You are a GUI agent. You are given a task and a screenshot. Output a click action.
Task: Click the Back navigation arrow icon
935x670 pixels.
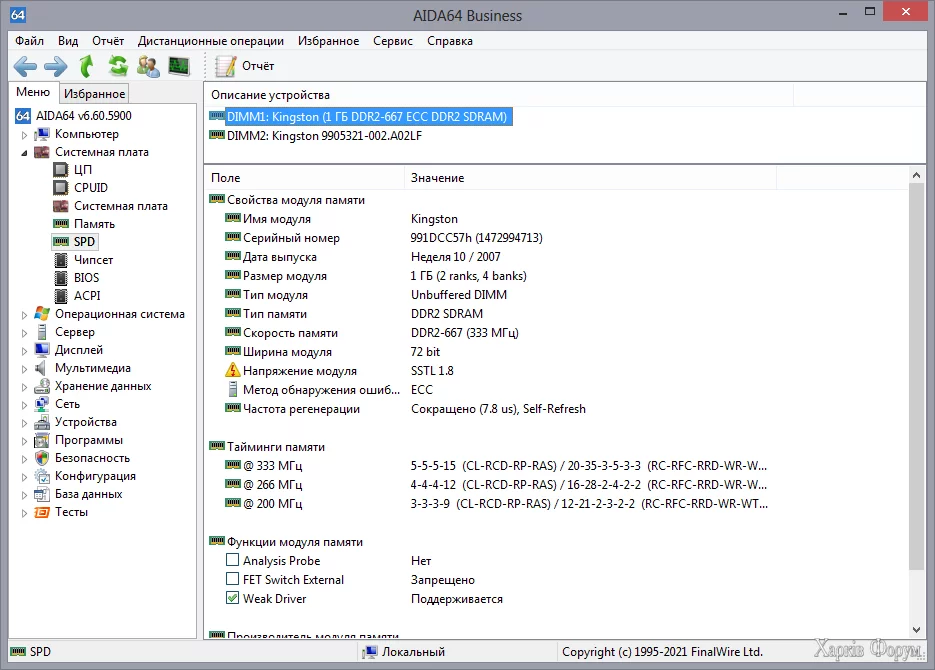point(25,66)
